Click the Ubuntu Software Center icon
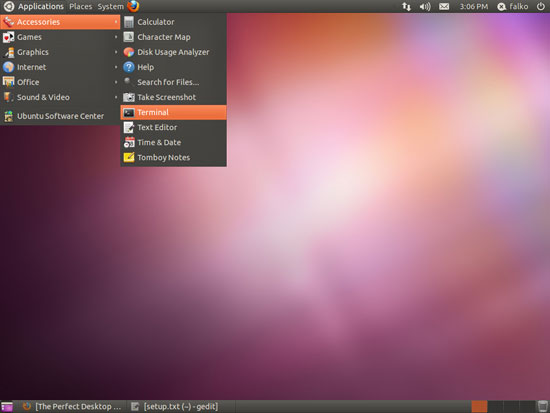550x413 pixels. tap(8, 116)
